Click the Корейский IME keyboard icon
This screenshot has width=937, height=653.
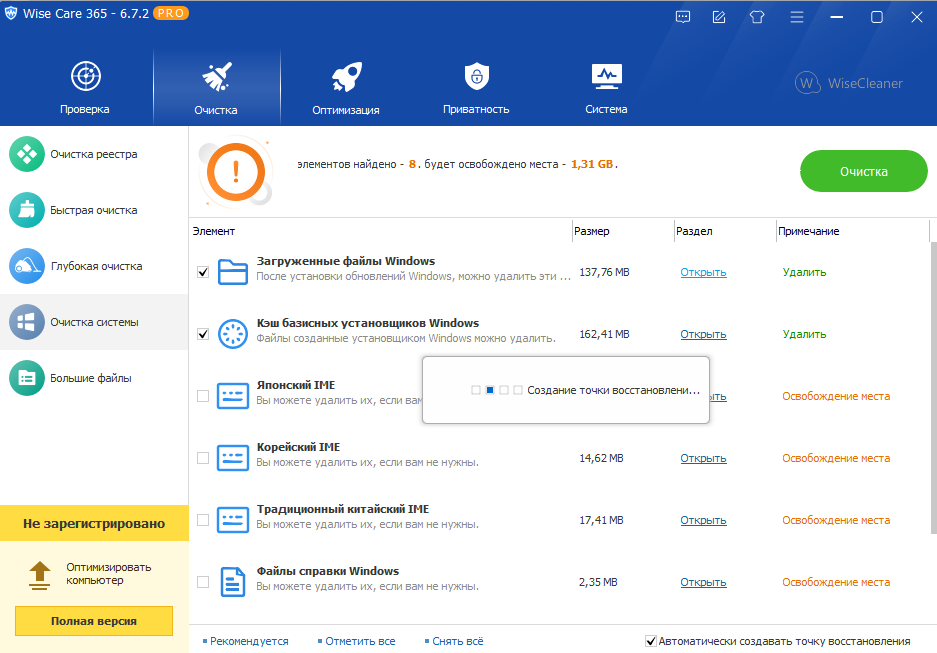click(x=232, y=458)
